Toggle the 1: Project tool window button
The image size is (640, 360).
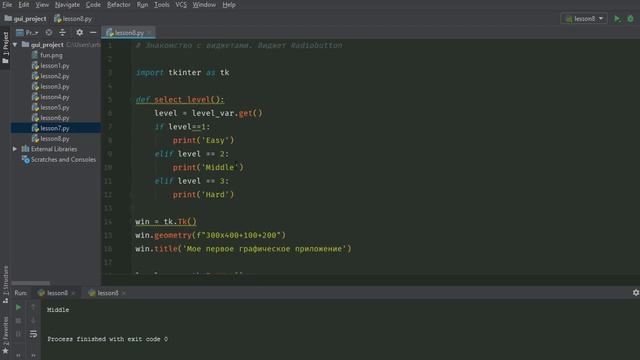[5, 47]
